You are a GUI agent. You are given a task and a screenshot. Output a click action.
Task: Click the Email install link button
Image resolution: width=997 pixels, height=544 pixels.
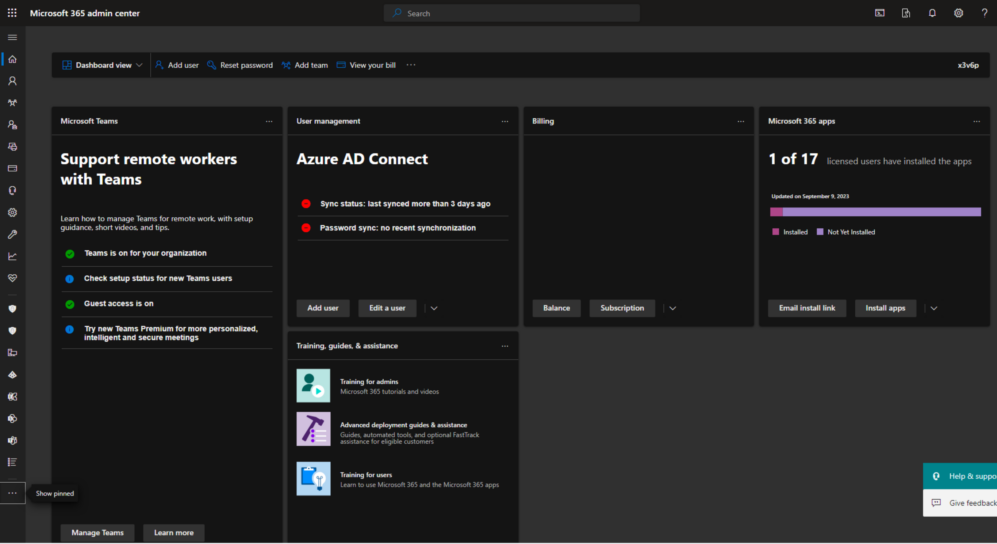pyautogui.click(x=807, y=308)
